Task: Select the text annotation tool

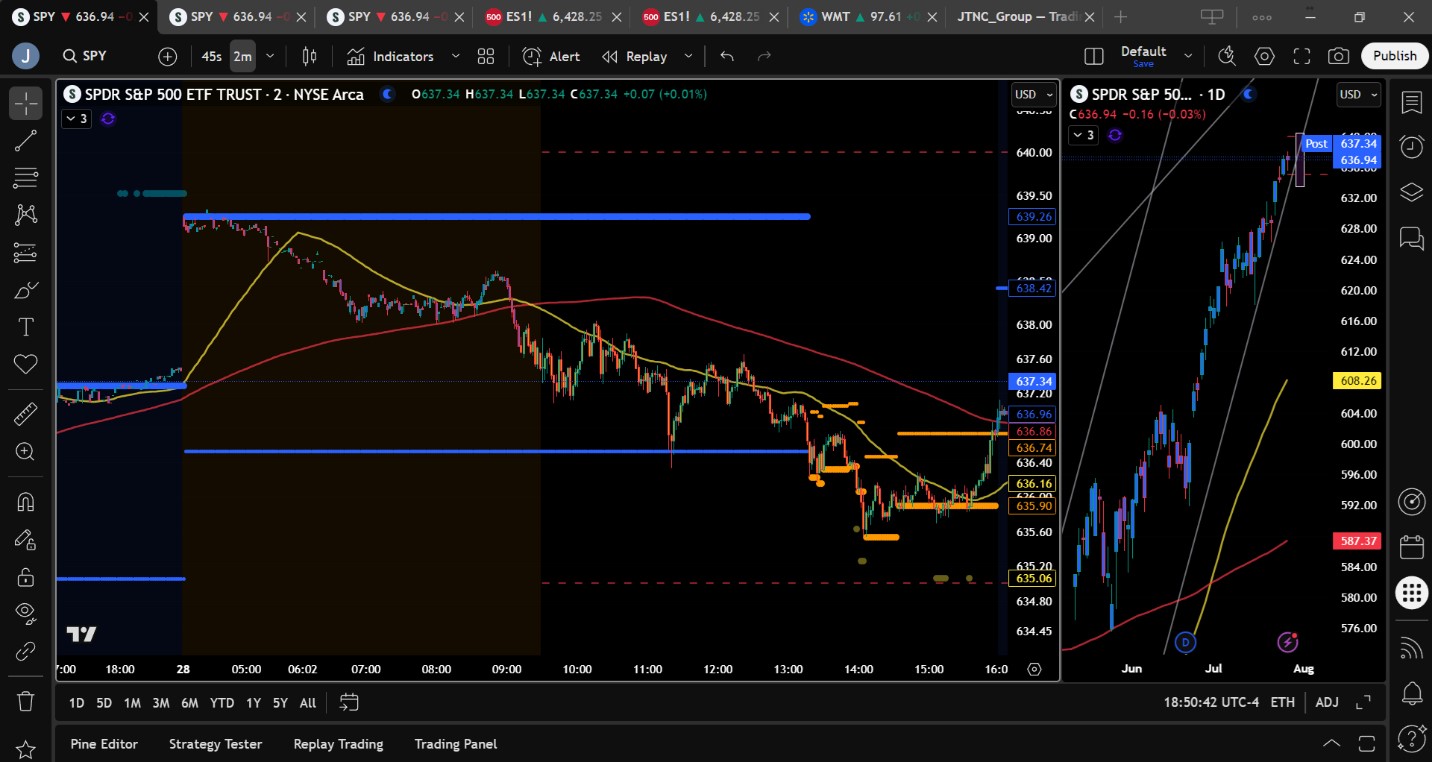Action: 26,327
